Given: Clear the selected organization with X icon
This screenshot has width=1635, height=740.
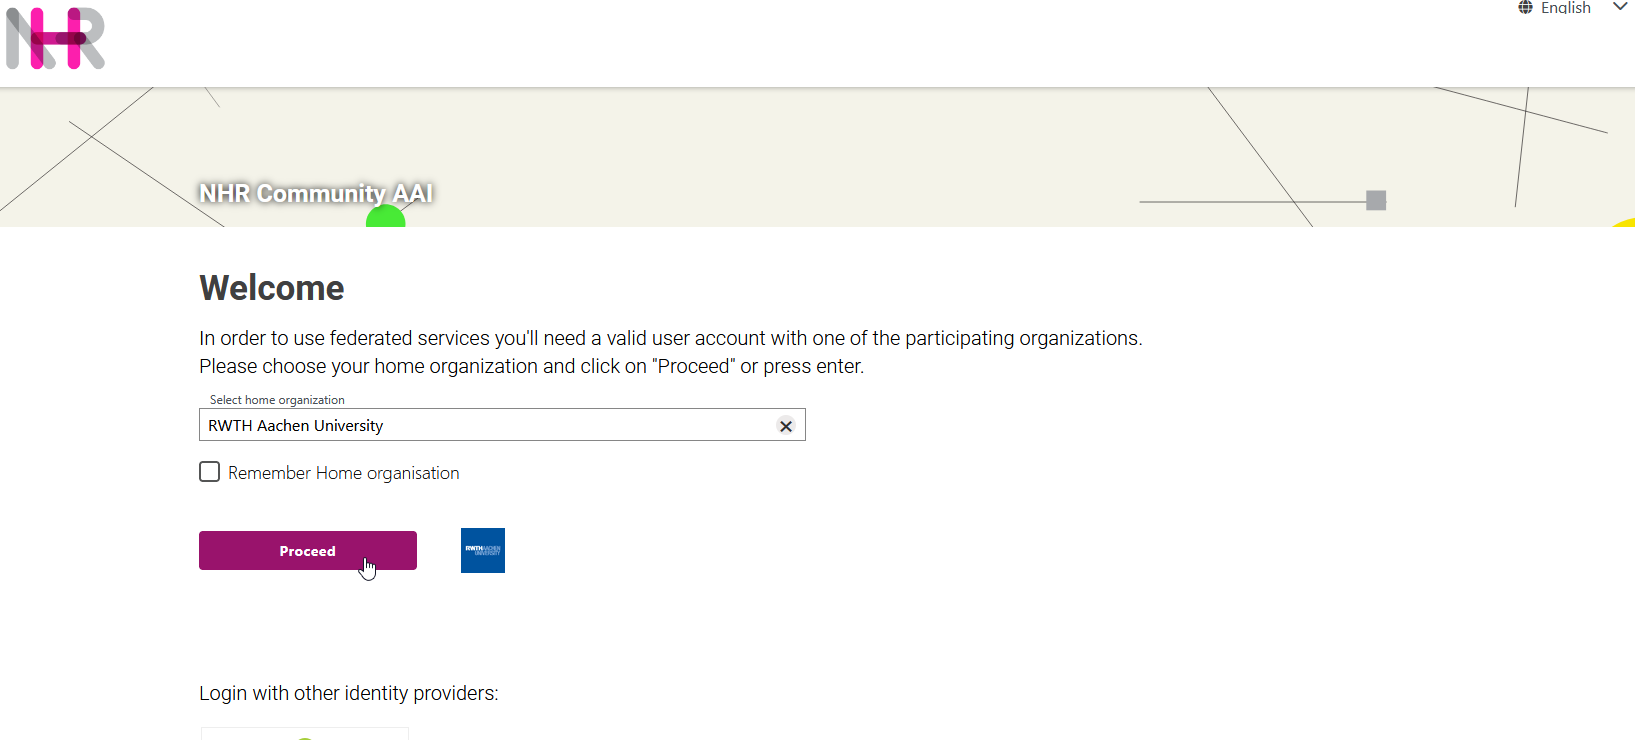Looking at the screenshot, I should click(786, 426).
